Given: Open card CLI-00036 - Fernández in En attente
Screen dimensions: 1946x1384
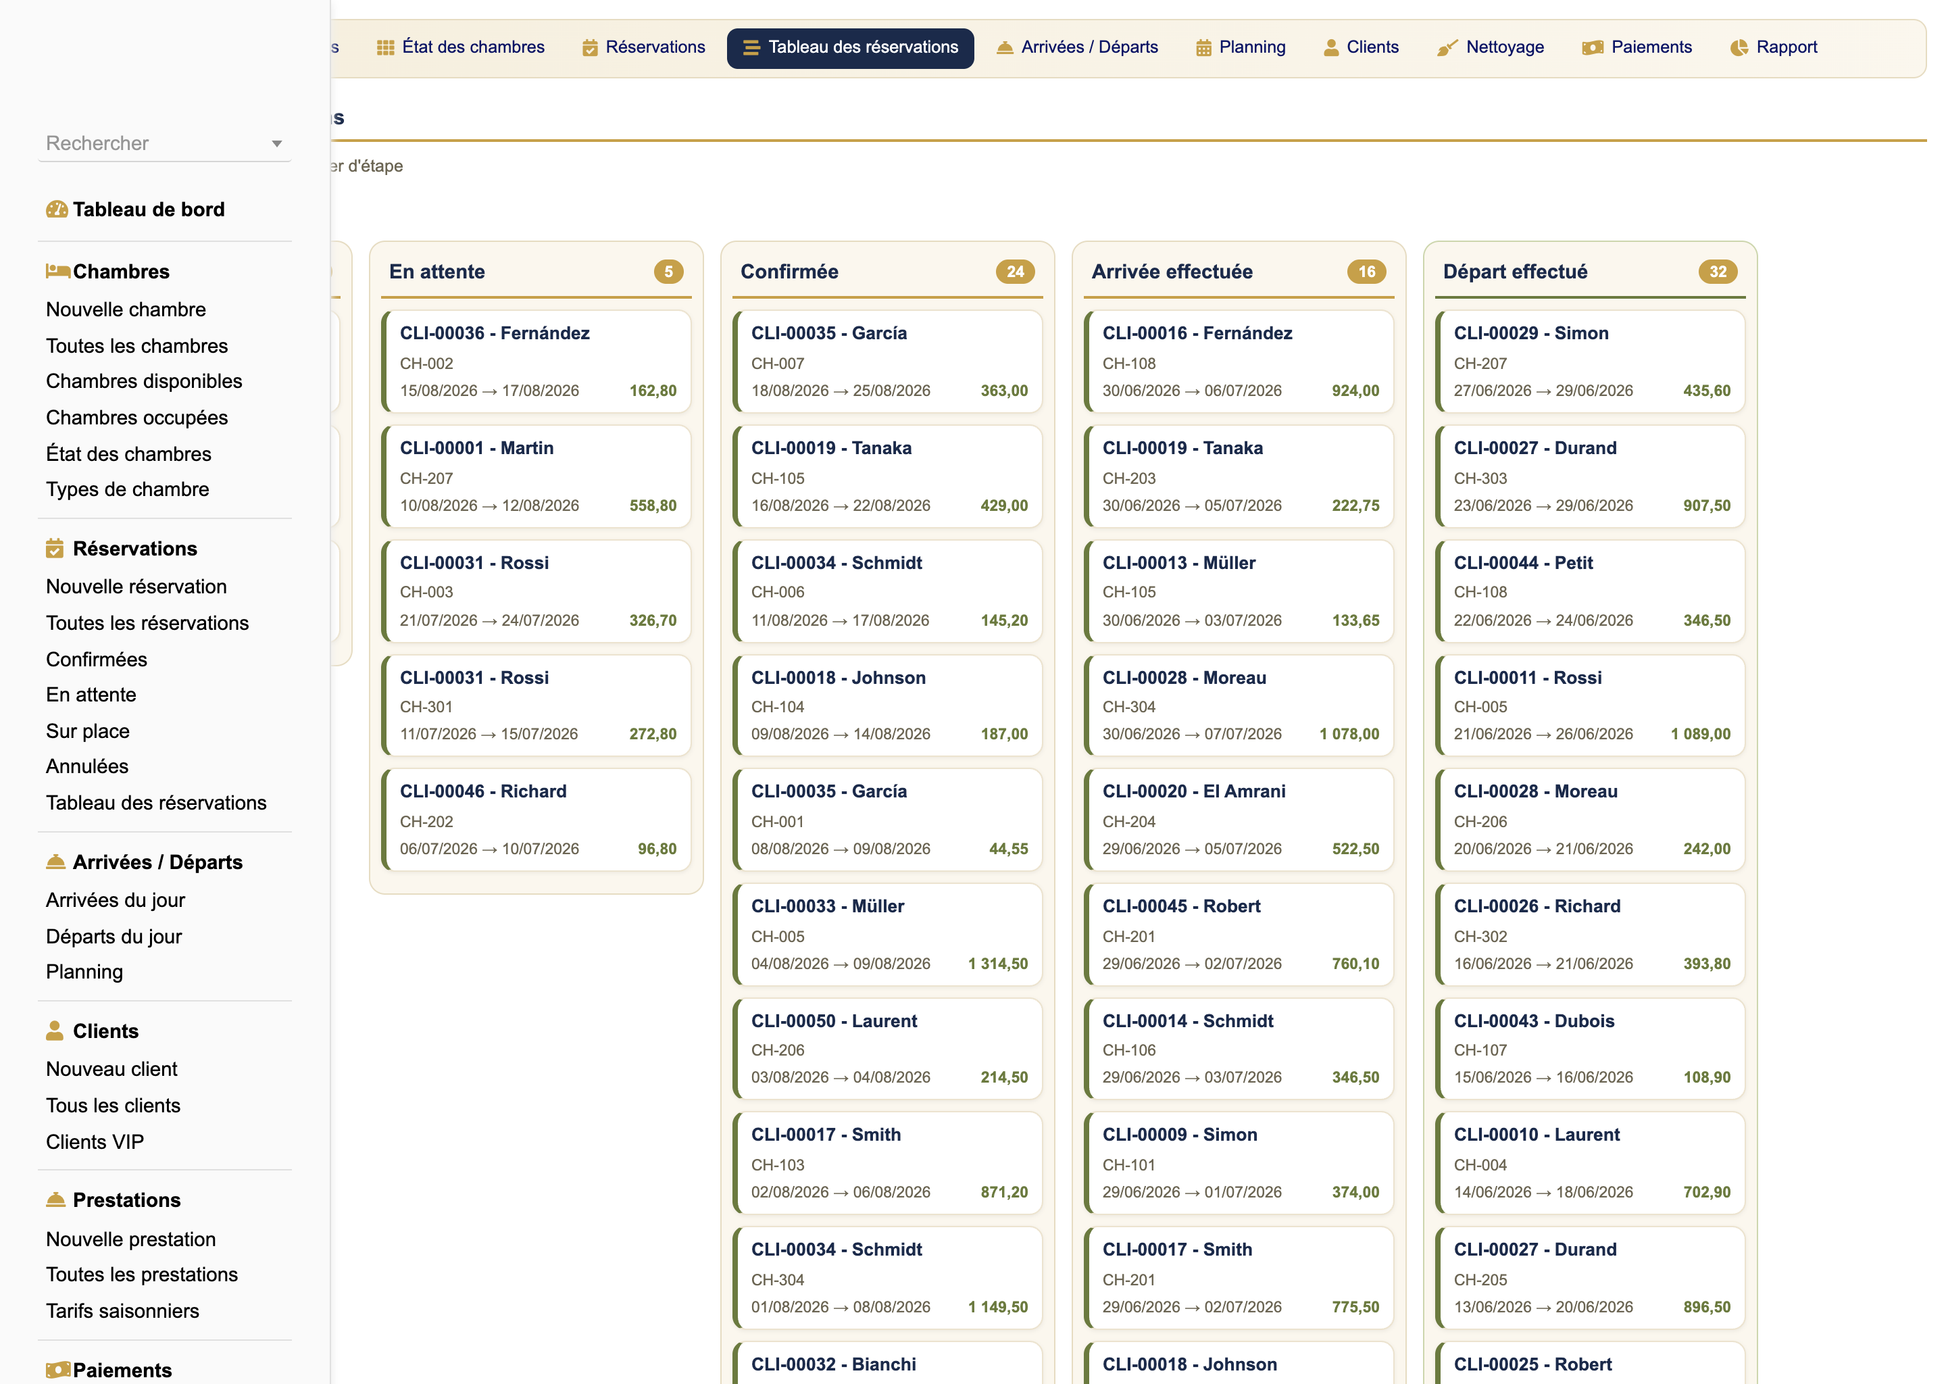Looking at the screenshot, I should (536, 361).
